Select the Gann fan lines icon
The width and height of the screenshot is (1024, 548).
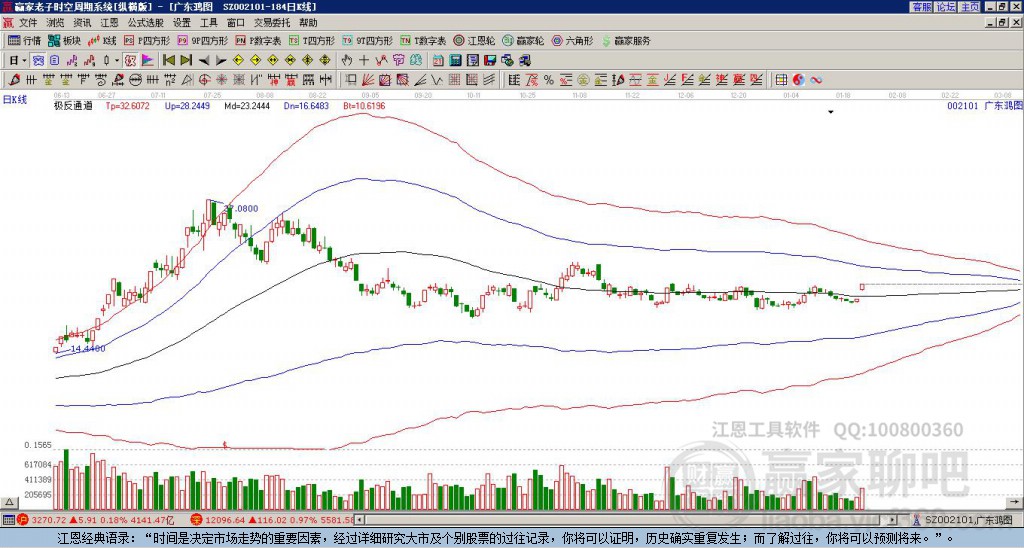[x=368, y=80]
